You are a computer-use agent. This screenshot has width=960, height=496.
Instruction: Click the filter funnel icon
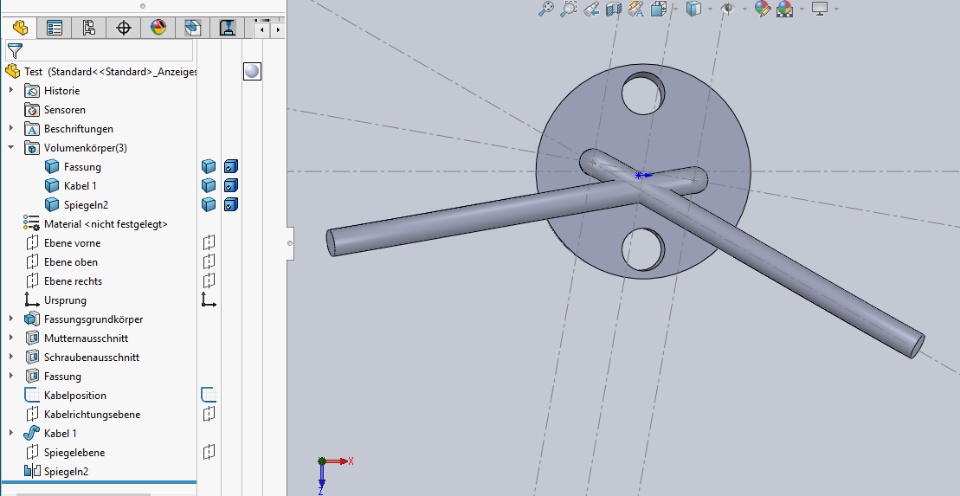(x=15, y=51)
